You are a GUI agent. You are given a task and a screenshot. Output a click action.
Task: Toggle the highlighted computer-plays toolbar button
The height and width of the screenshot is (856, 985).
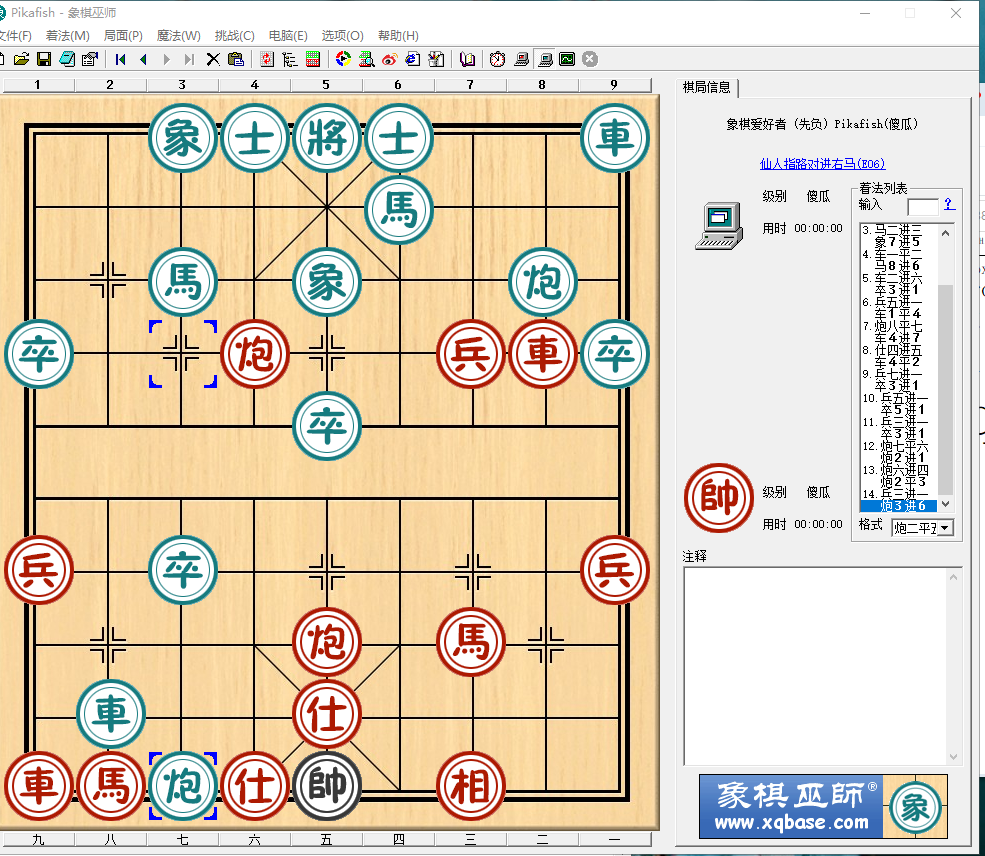coord(545,59)
